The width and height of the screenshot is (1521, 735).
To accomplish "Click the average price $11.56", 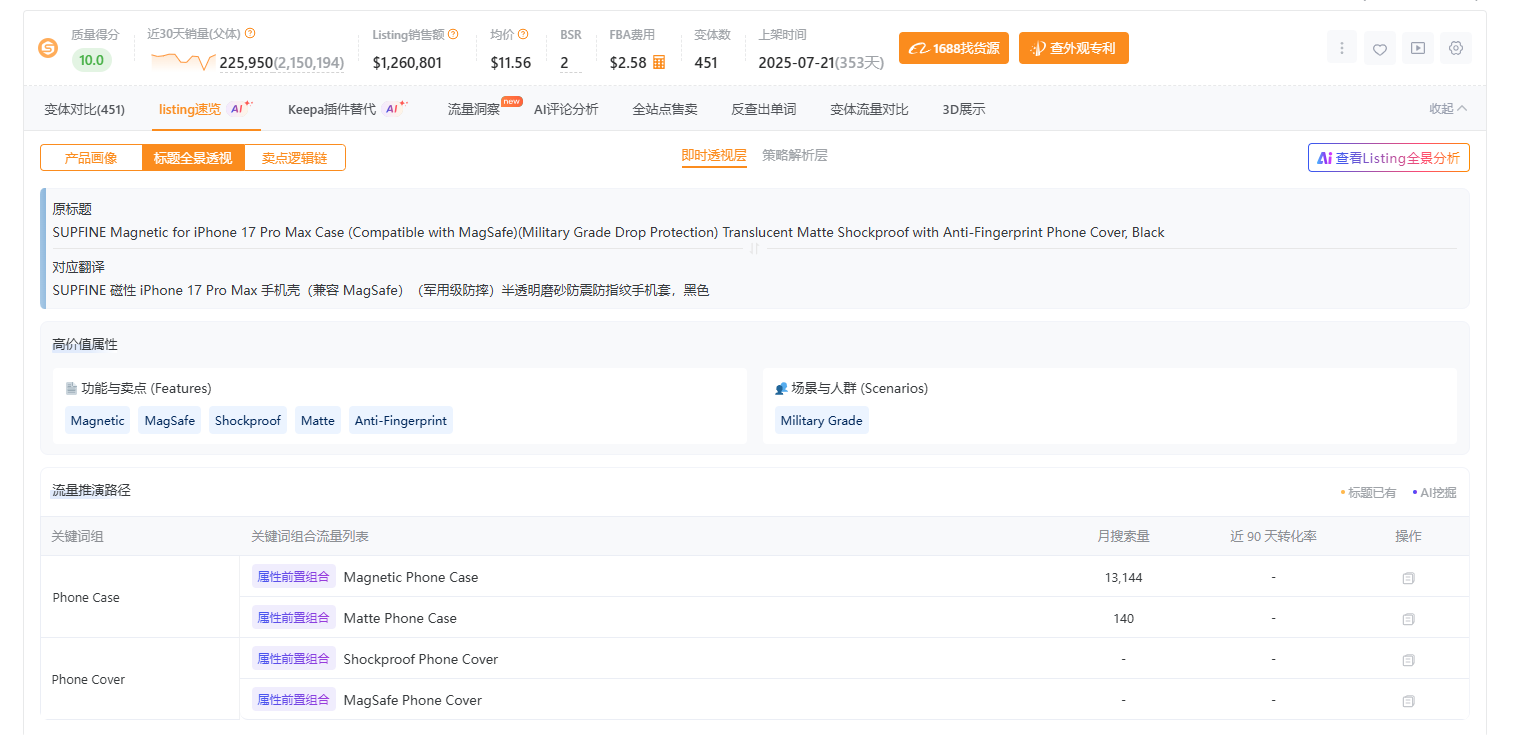I will 511,63.
